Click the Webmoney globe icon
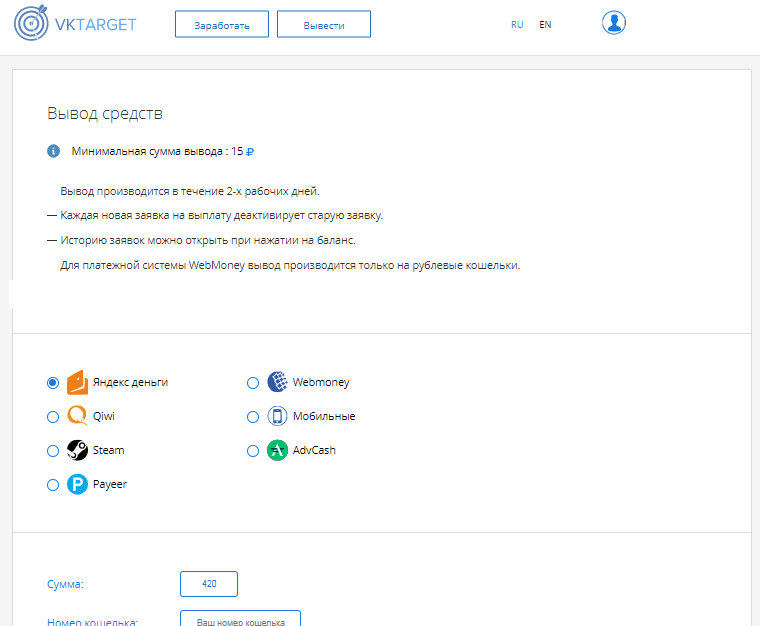Image resolution: width=760 pixels, height=626 pixels. 277,382
